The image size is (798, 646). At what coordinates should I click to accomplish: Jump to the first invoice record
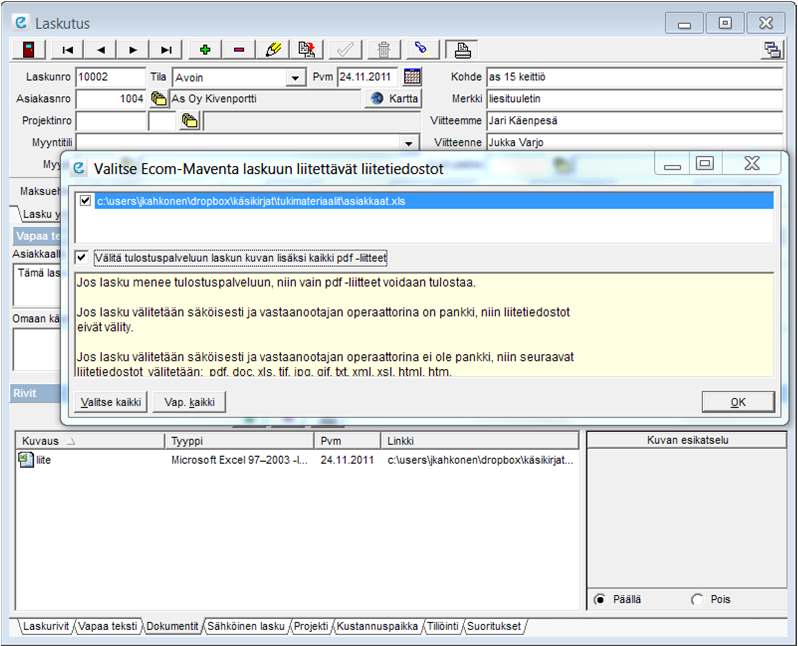tap(67, 50)
